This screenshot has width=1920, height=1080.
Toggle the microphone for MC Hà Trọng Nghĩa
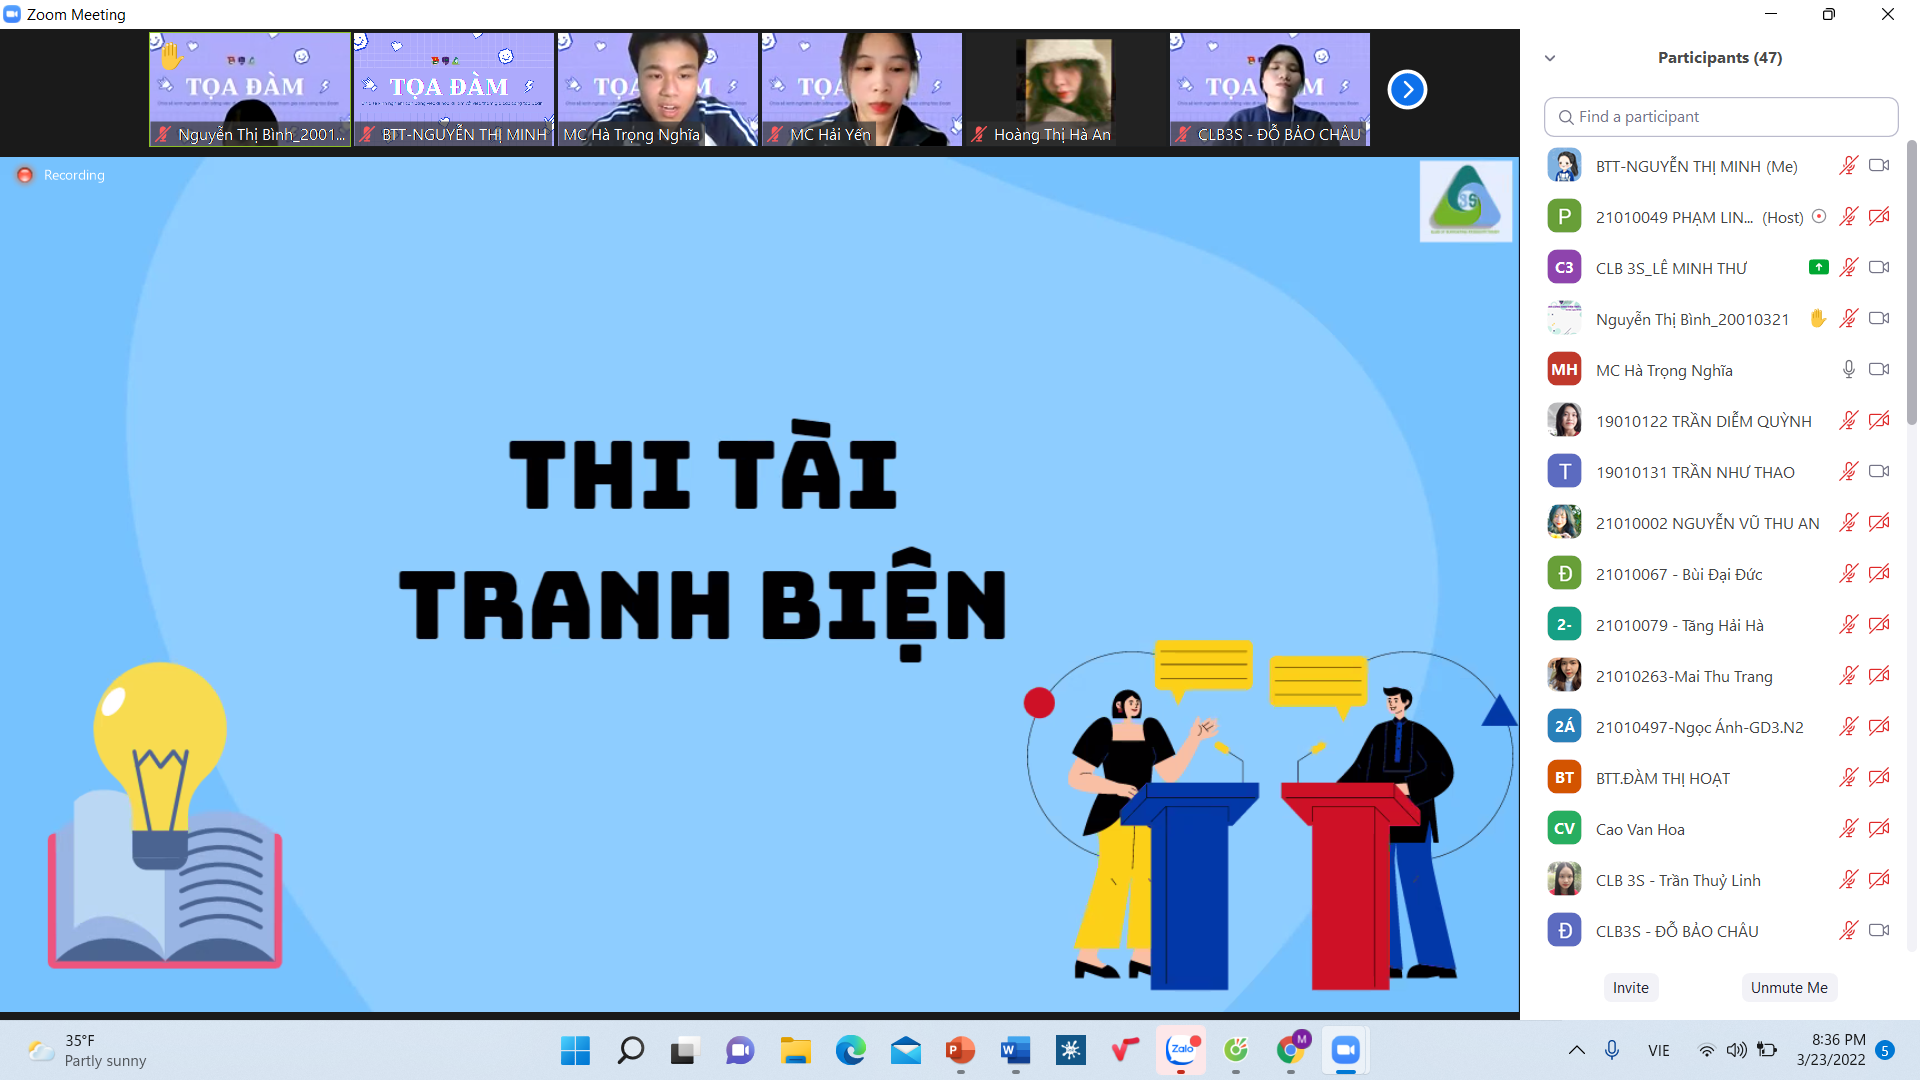[x=1848, y=369]
